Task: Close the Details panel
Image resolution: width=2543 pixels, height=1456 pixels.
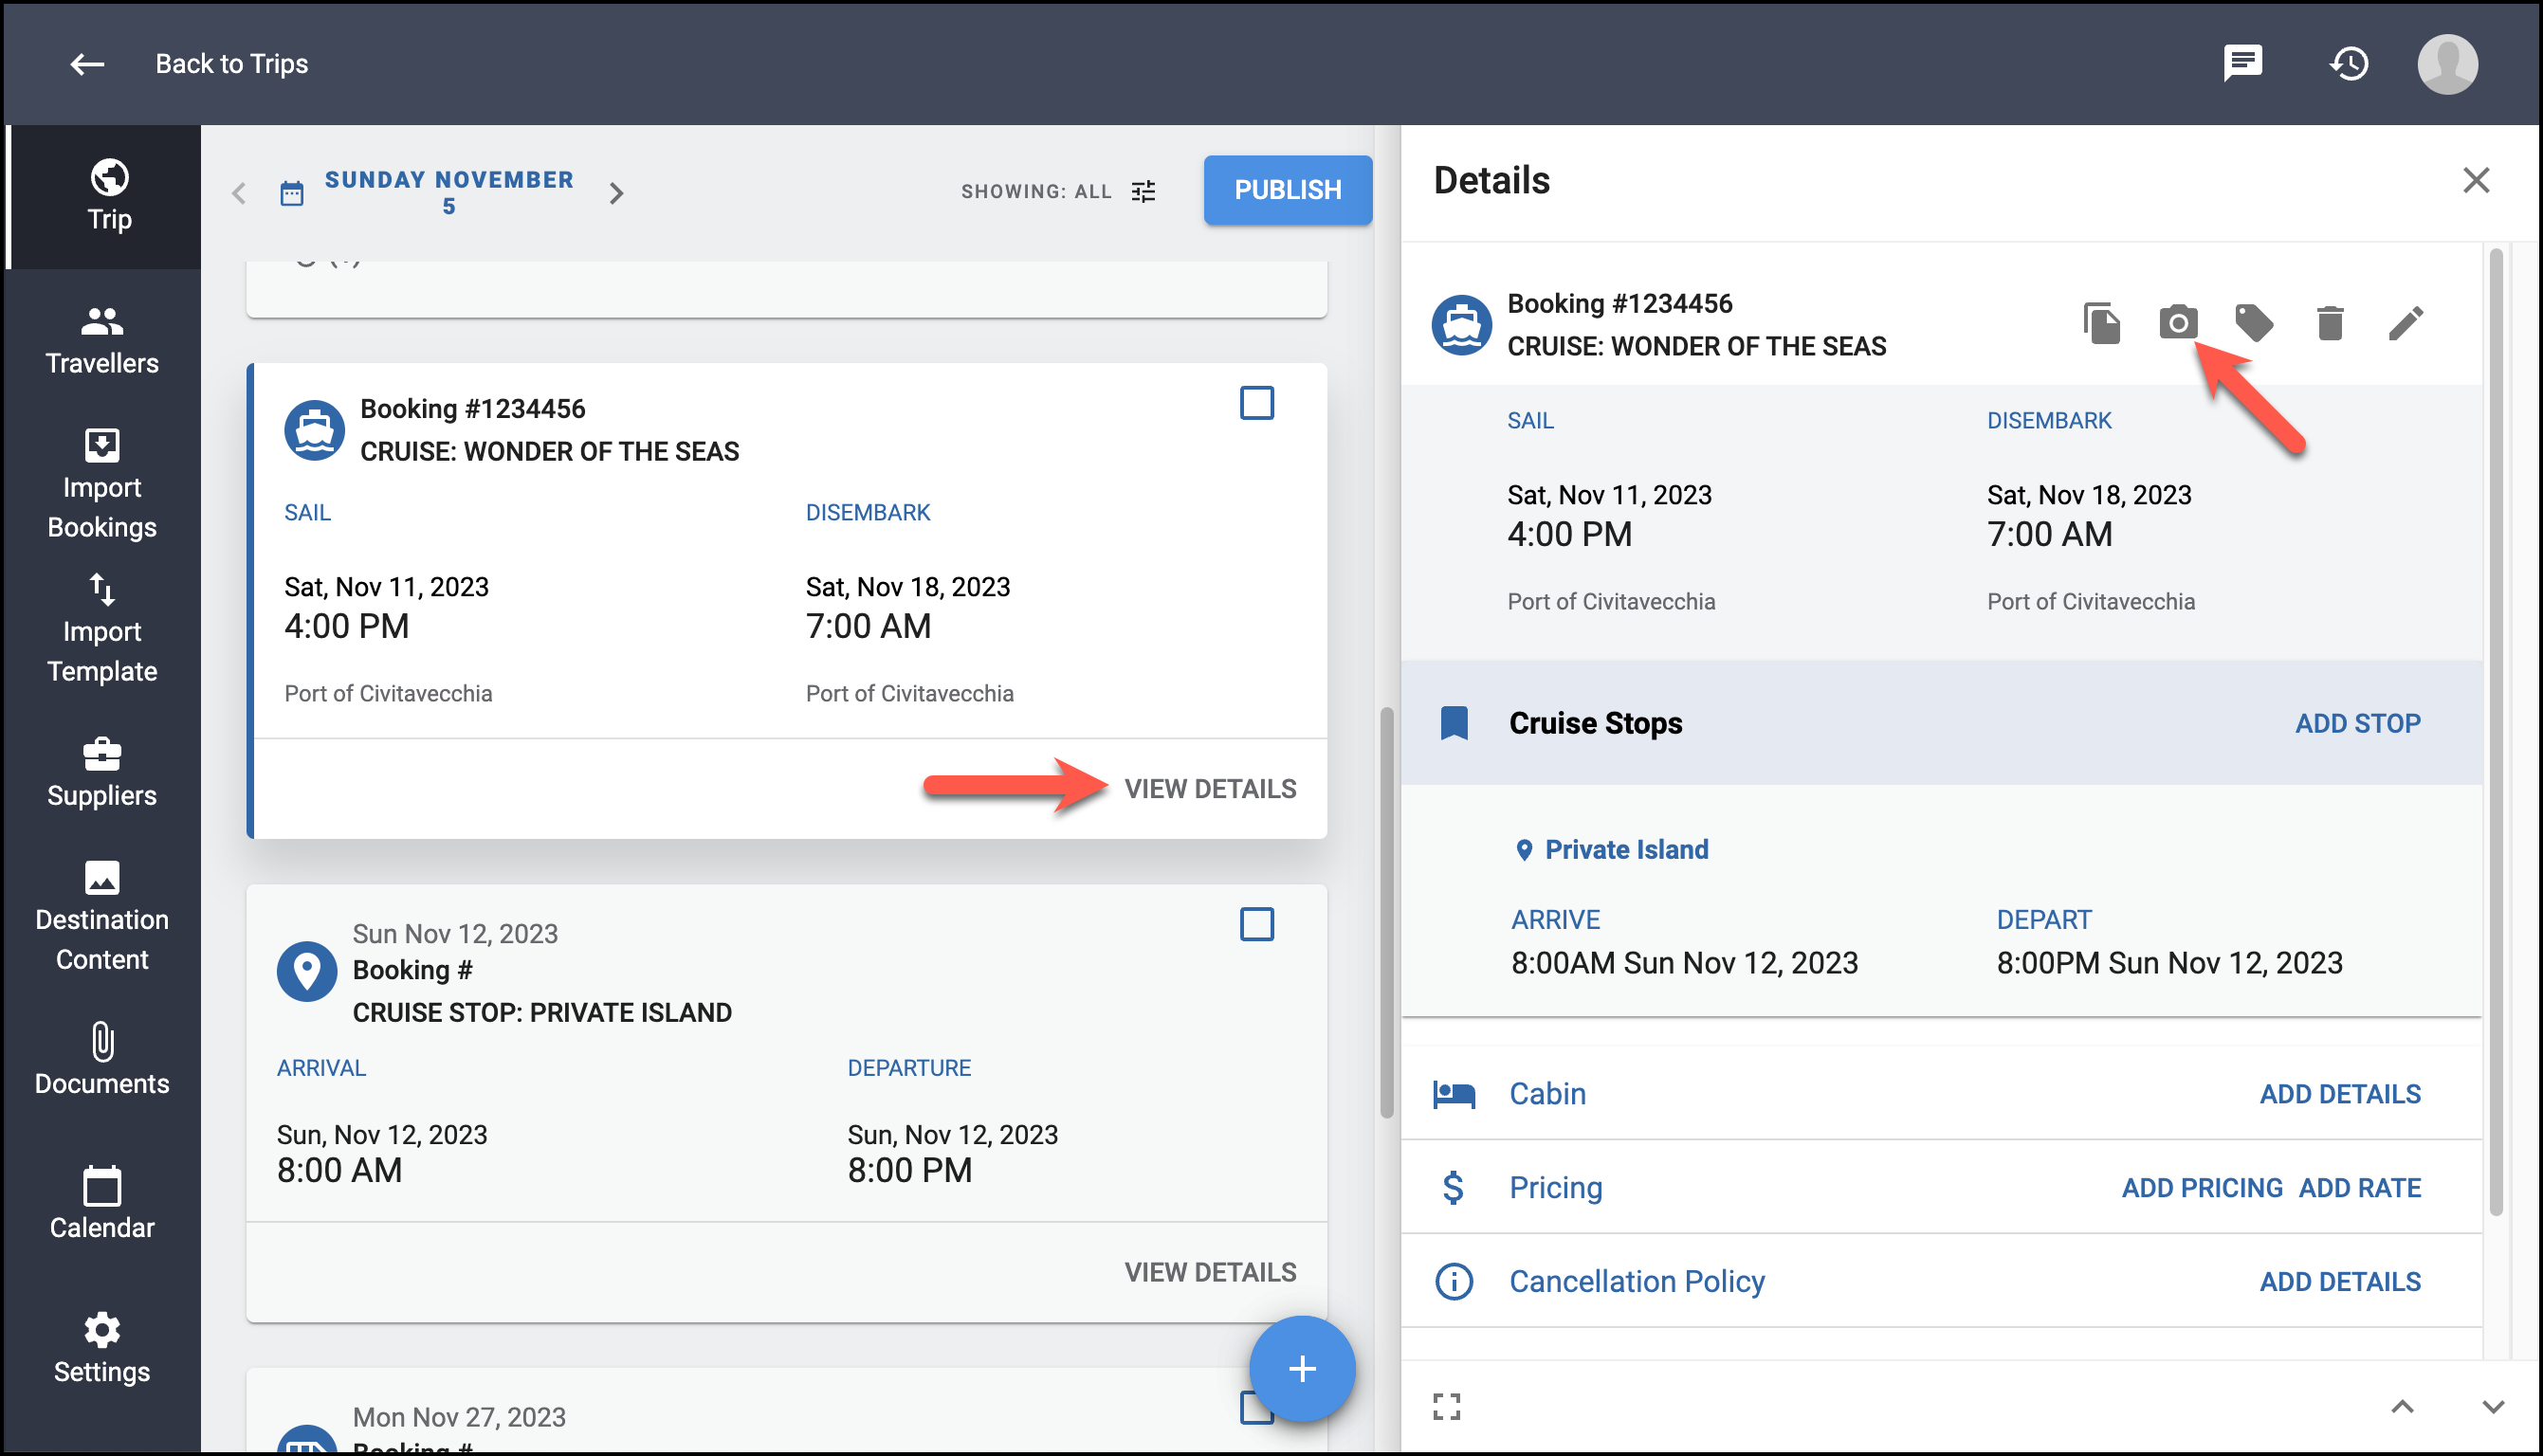Action: [x=2475, y=180]
